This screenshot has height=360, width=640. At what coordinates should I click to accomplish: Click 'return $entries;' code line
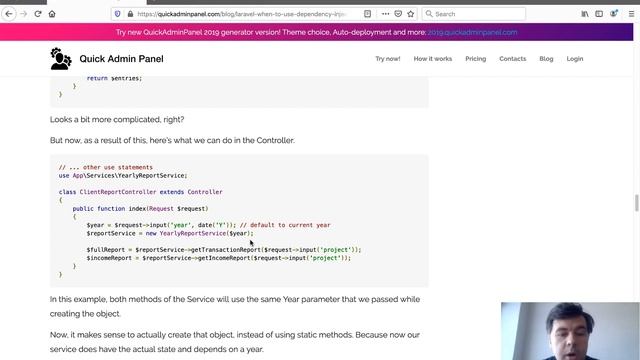[x=114, y=78]
